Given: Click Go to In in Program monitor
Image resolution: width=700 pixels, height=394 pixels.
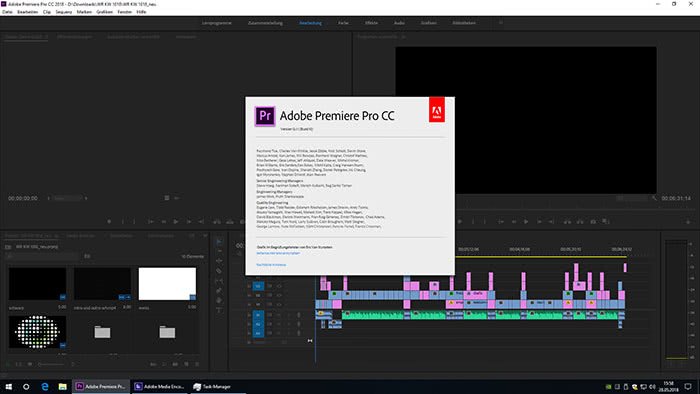Looking at the screenshot, I should [501, 221].
